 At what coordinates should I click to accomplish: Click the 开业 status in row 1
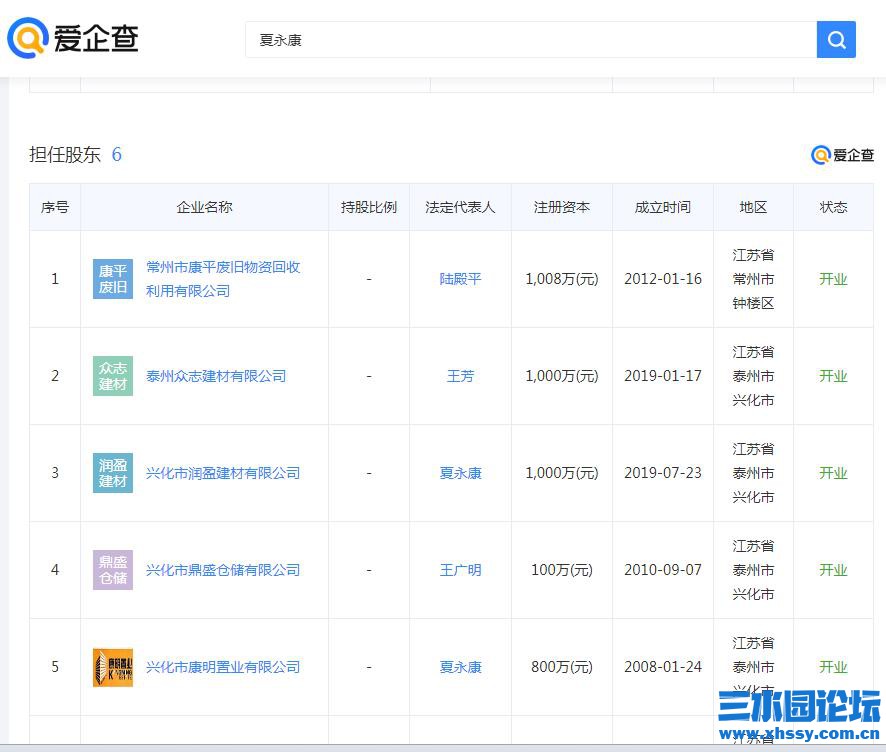(x=833, y=279)
